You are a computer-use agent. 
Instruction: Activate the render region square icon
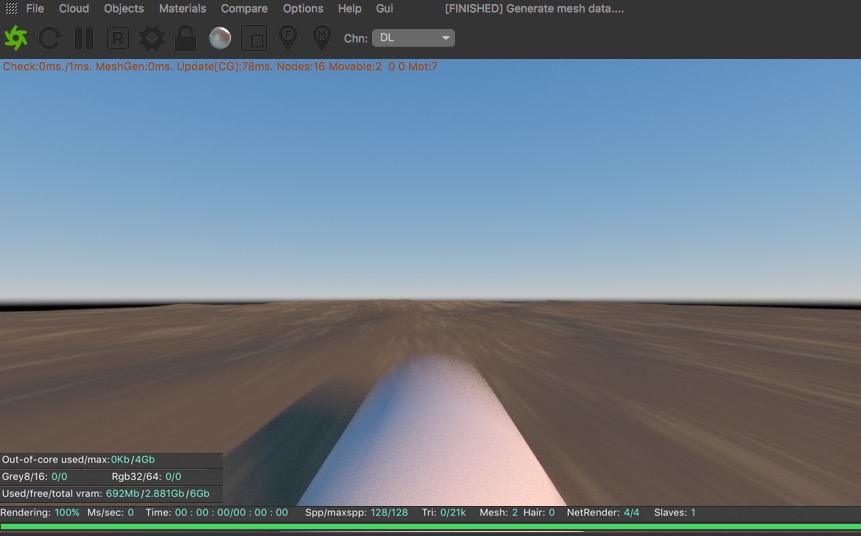click(x=254, y=38)
